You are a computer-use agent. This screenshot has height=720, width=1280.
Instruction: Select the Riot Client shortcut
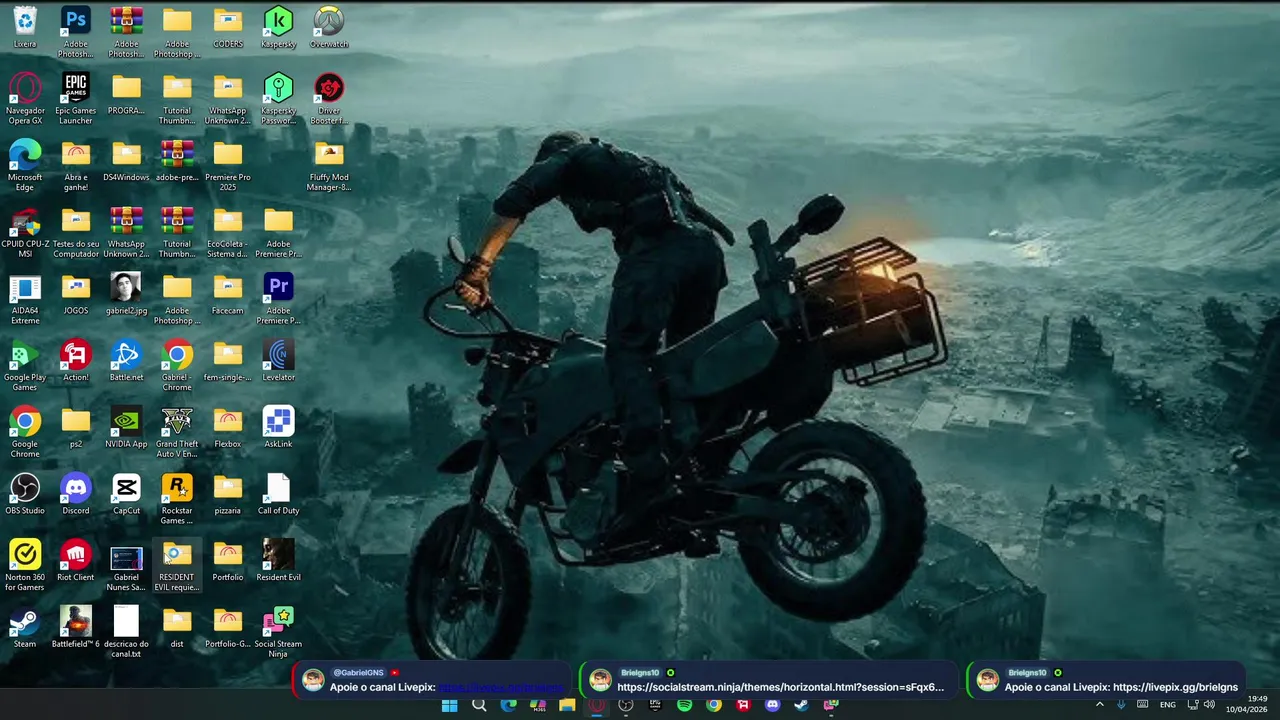[76, 560]
